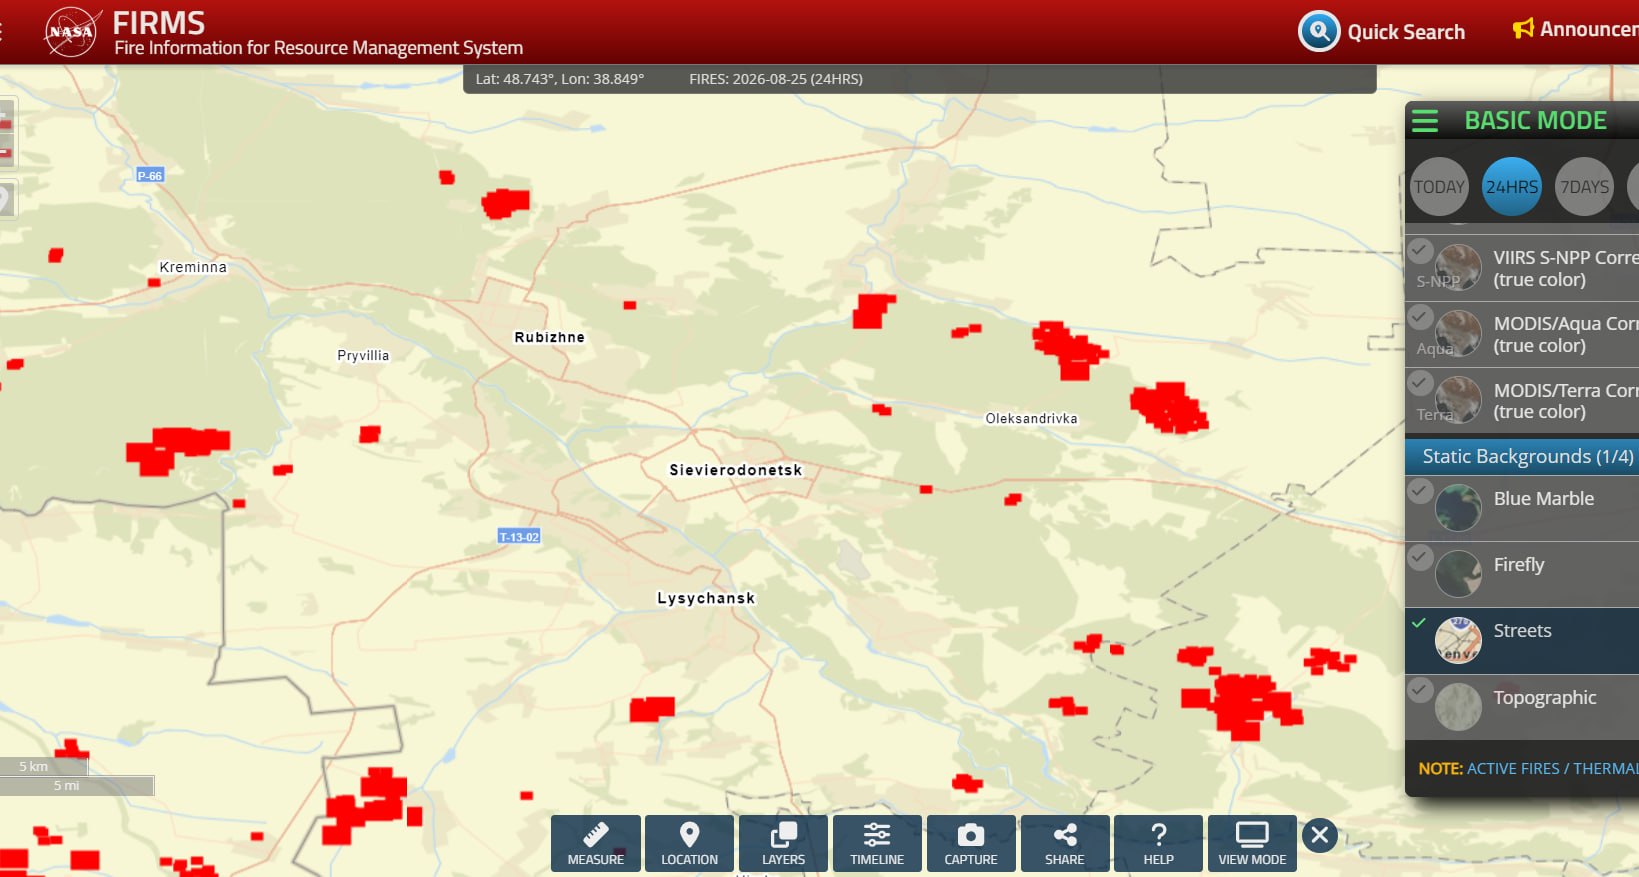Open the hamburger menu beside BASIC MODE
Screen dimensions: 1639x877
(x=1425, y=121)
